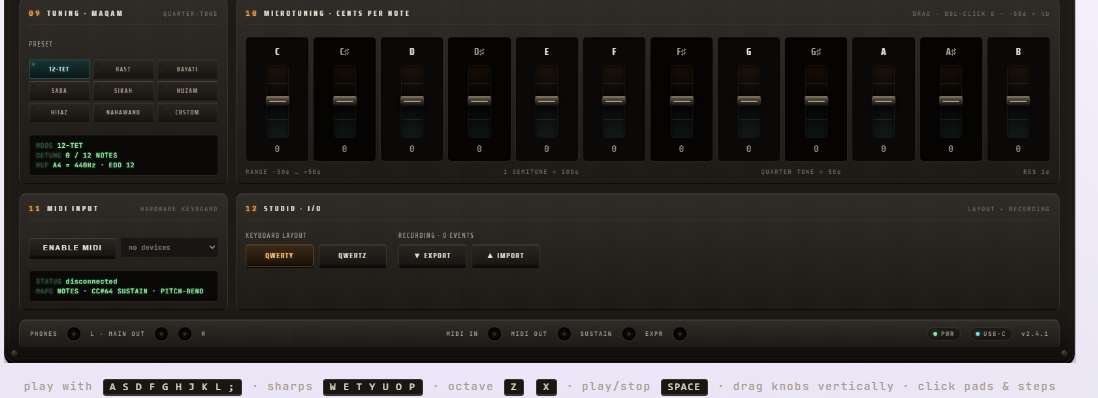Click the F note cents slider handle

pos(614,100)
